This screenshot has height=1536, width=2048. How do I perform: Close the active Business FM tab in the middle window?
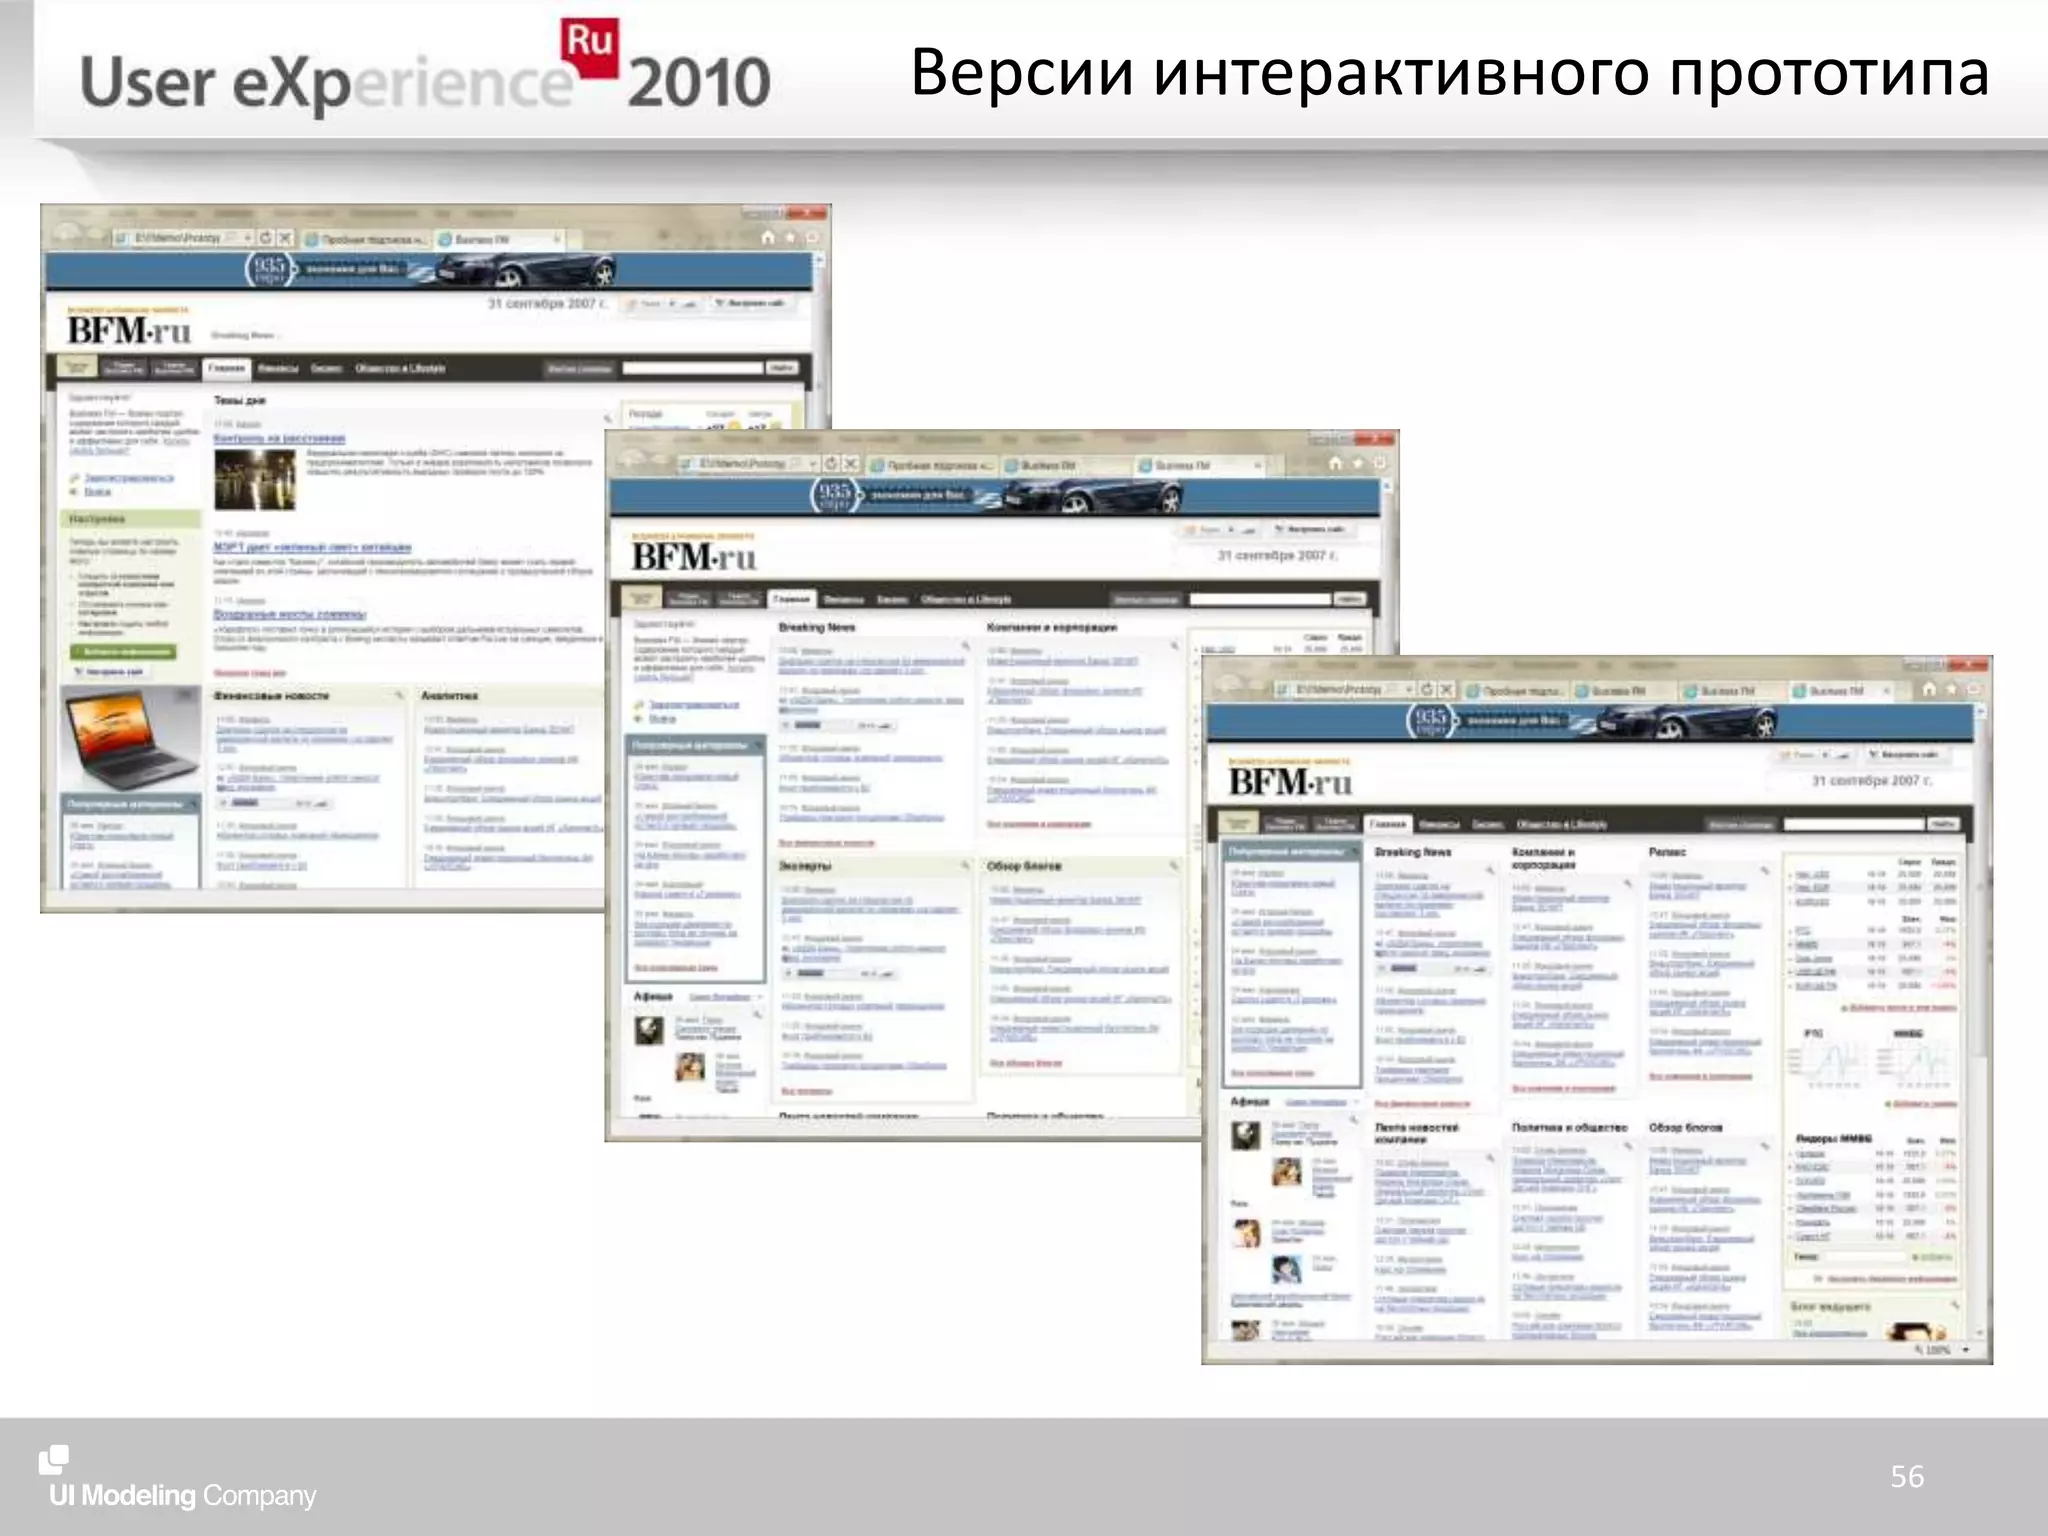pyautogui.click(x=1258, y=465)
